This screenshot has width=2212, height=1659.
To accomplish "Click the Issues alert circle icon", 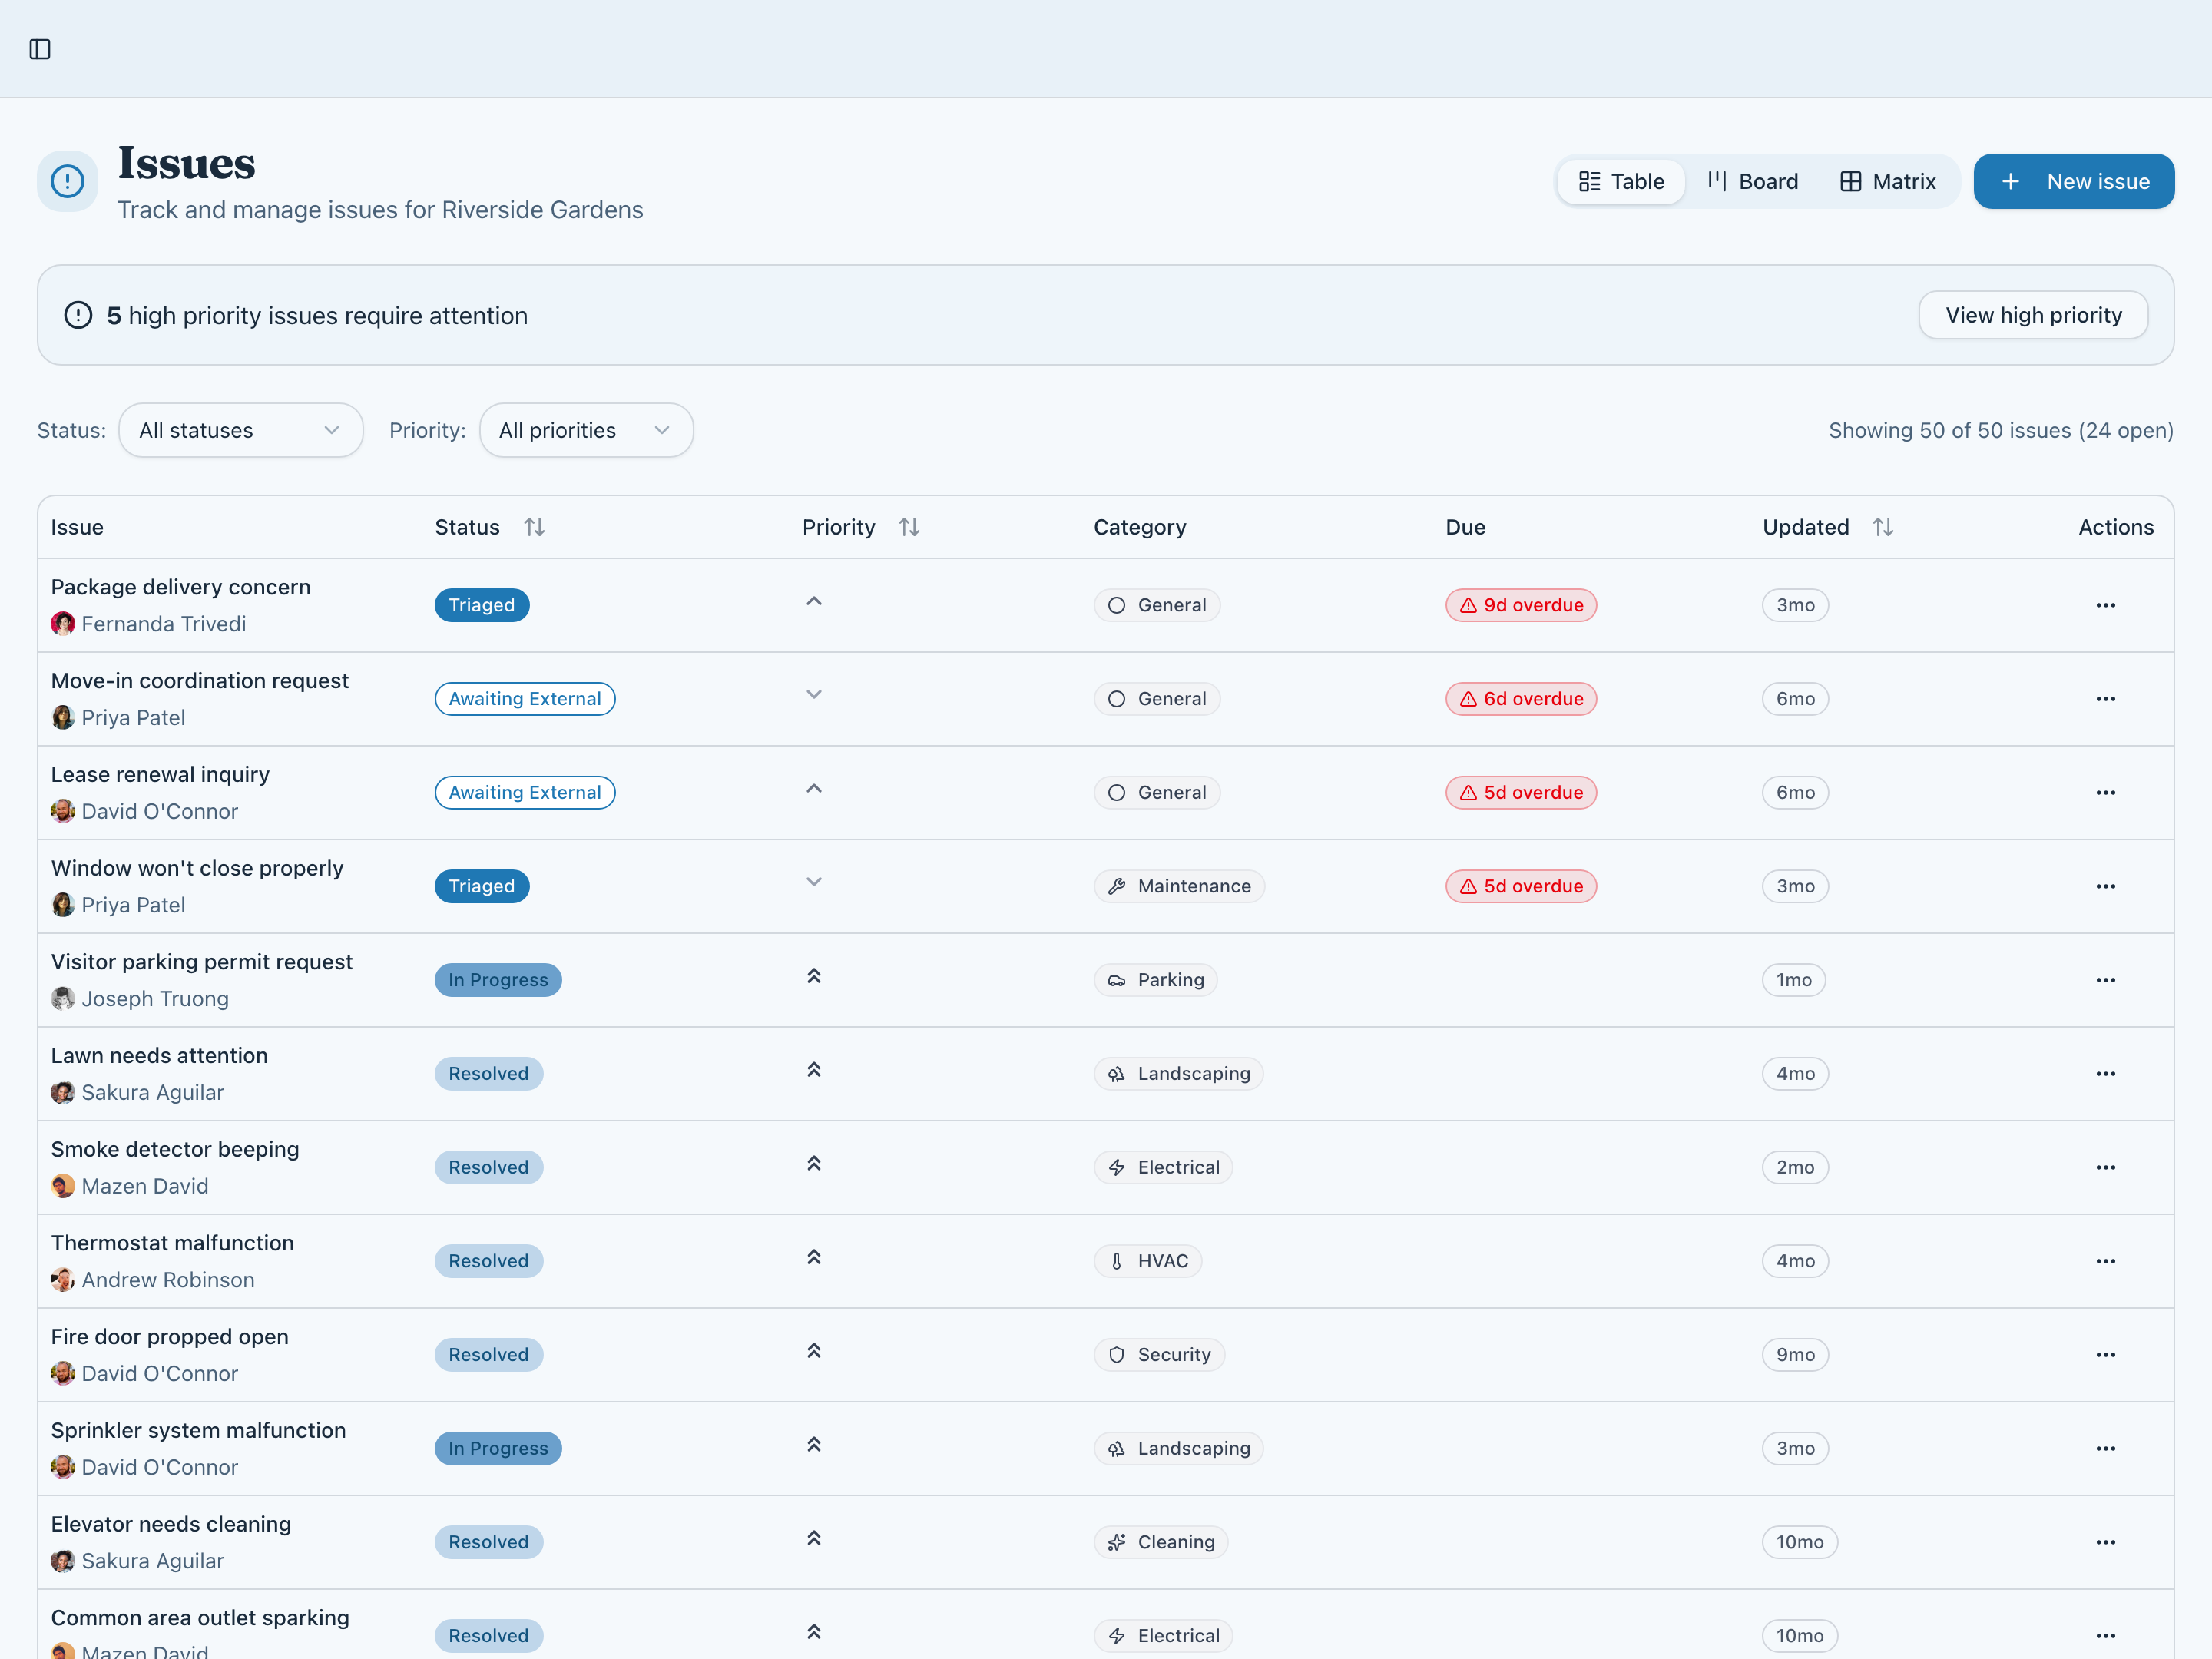I will [66, 181].
